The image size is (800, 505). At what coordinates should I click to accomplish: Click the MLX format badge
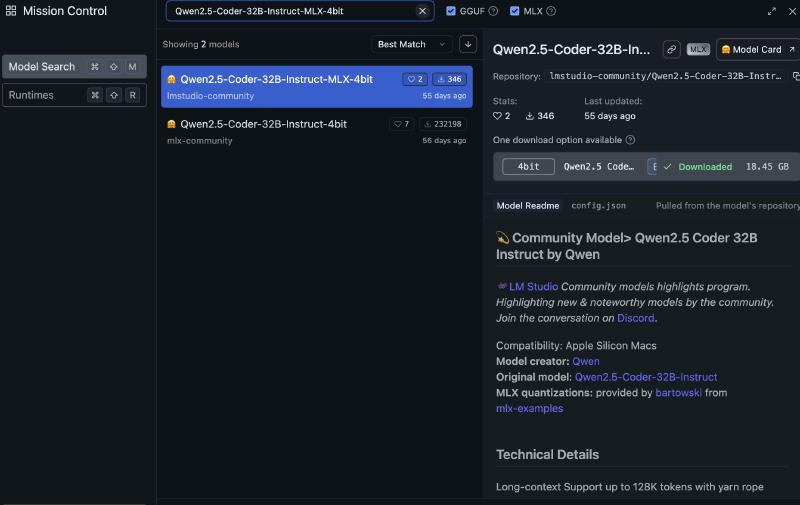(x=698, y=49)
